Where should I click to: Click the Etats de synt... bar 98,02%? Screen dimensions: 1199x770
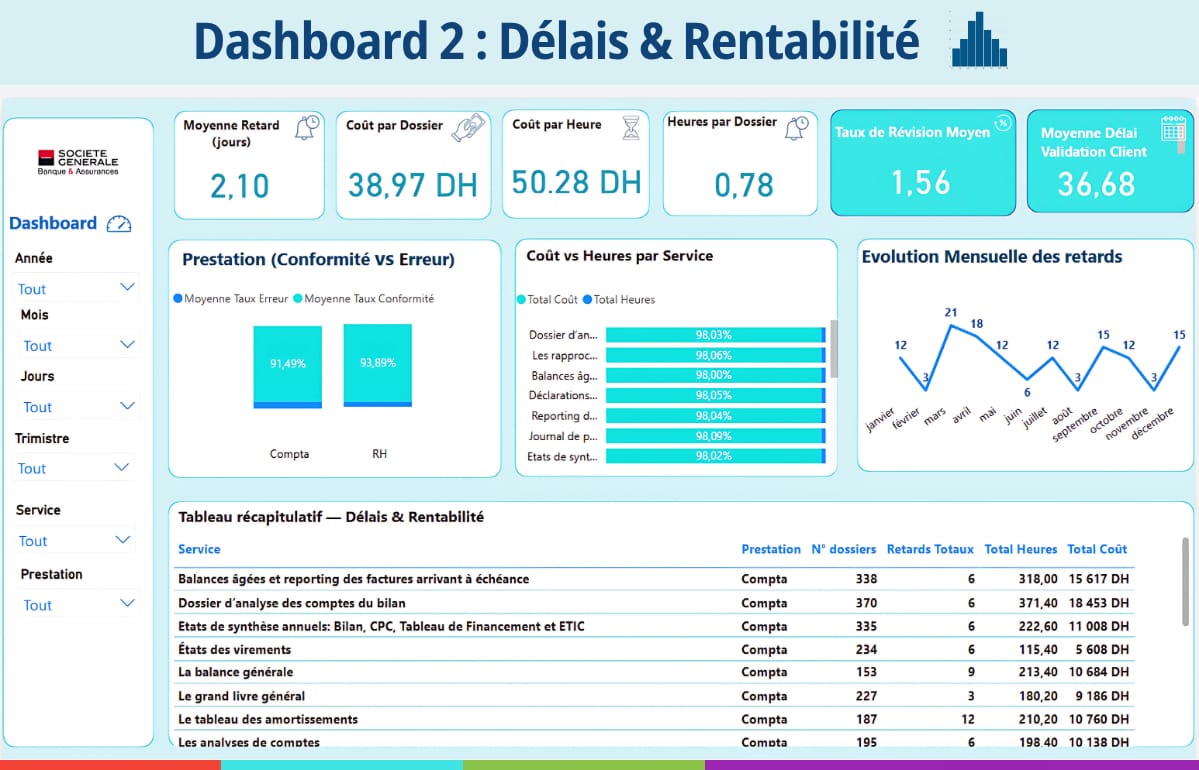click(715, 456)
